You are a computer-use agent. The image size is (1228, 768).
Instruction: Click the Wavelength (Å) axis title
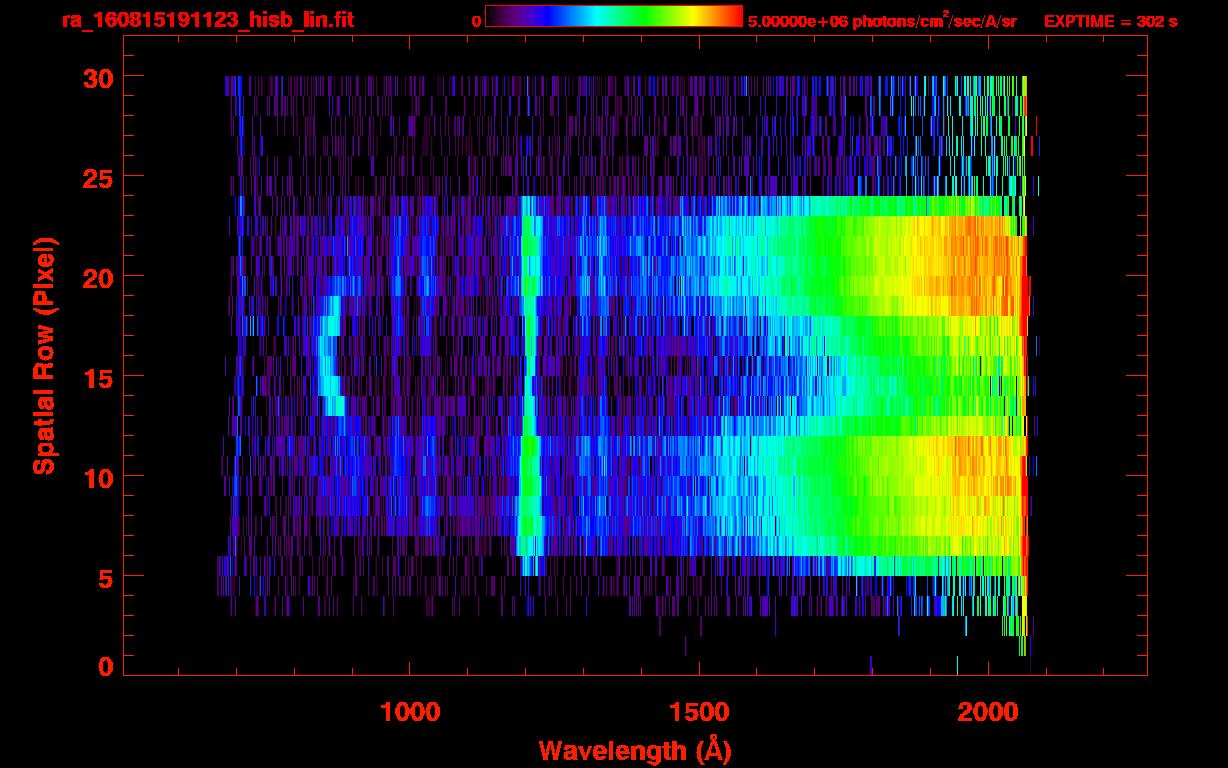pos(634,750)
